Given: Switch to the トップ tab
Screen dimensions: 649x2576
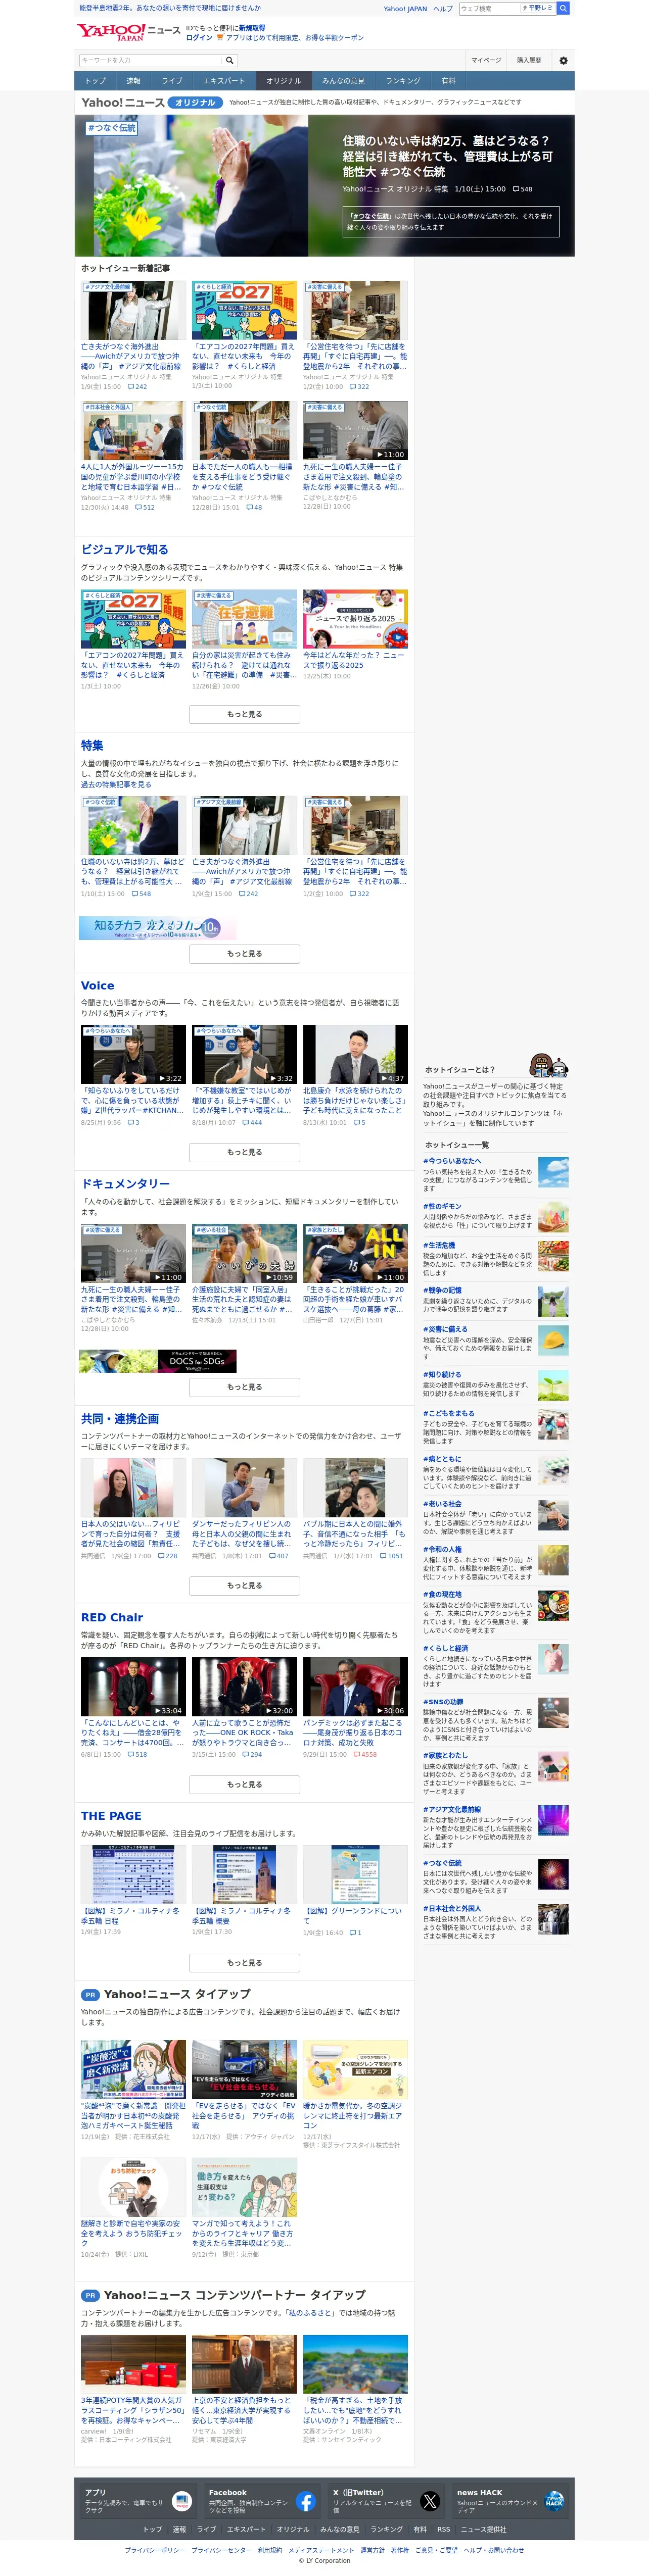Looking at the screenshot, I should 95,81.
